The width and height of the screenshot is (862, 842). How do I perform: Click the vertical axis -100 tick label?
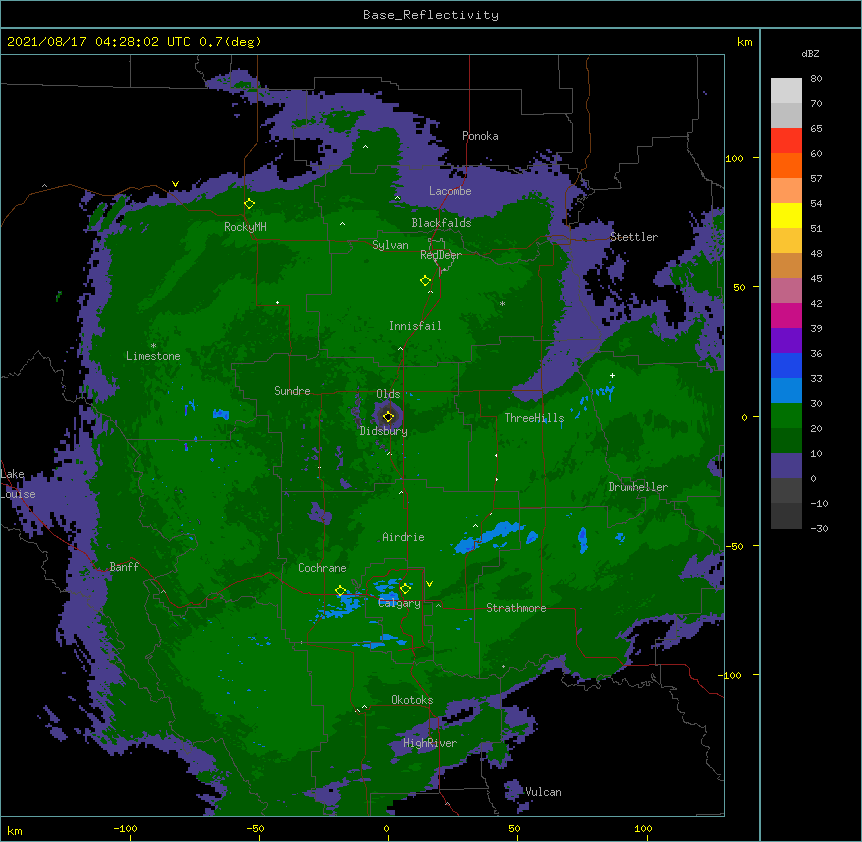tap(731, 675)
